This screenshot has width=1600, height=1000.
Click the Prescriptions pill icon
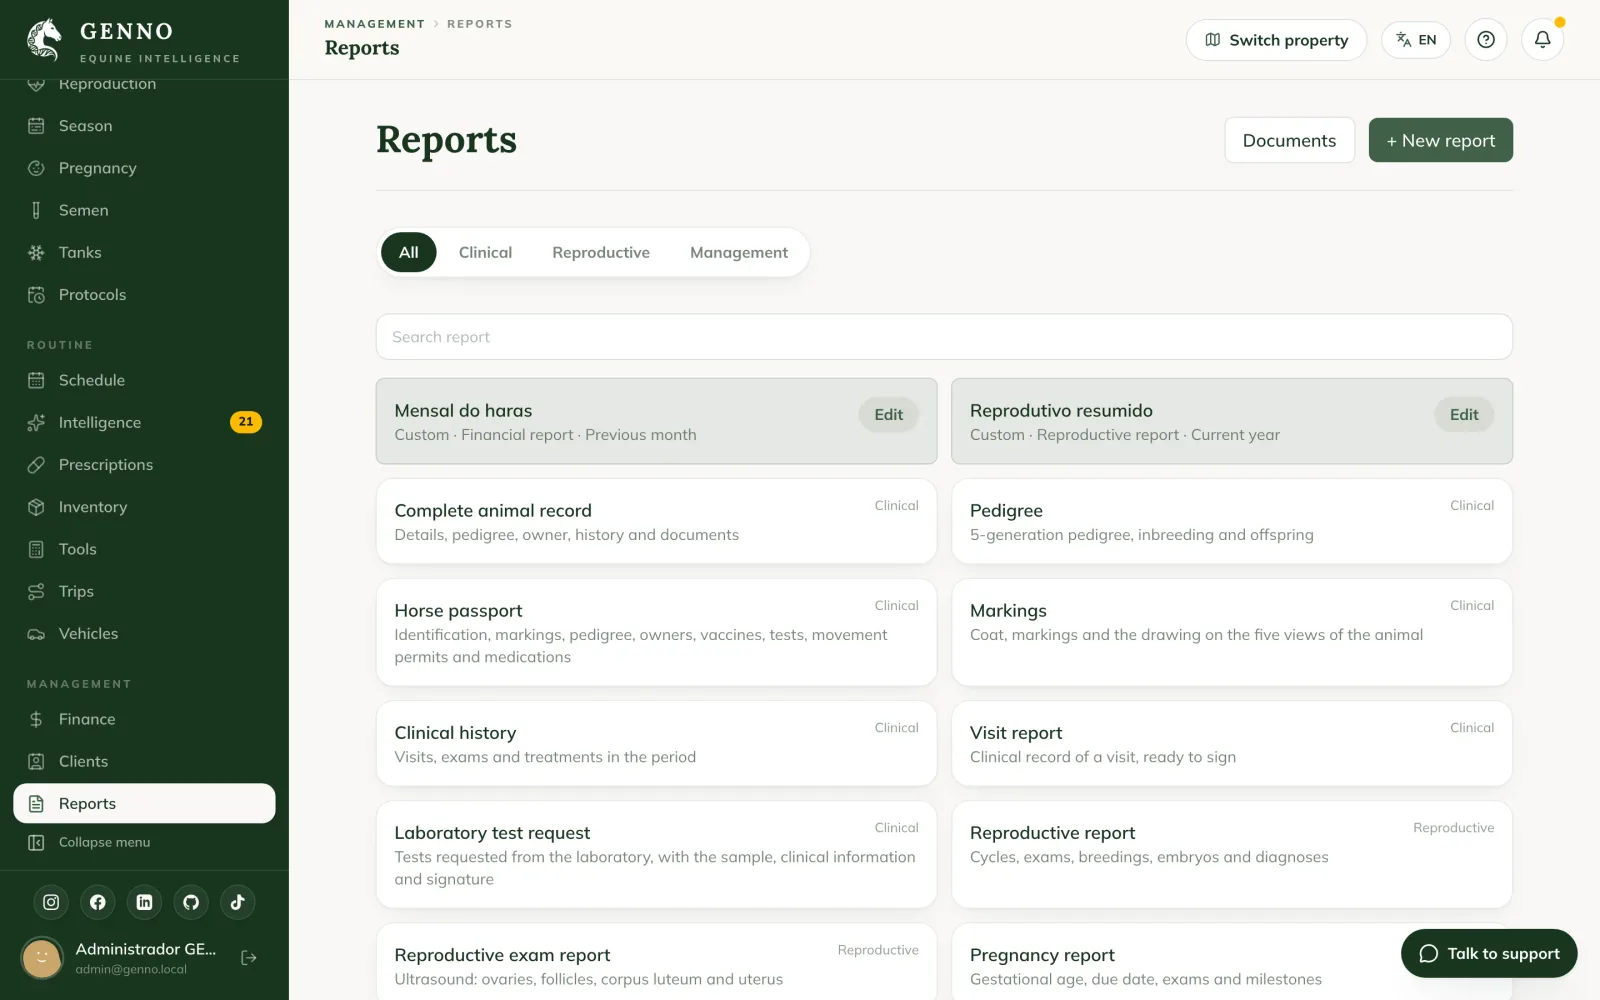coord(36,465)
